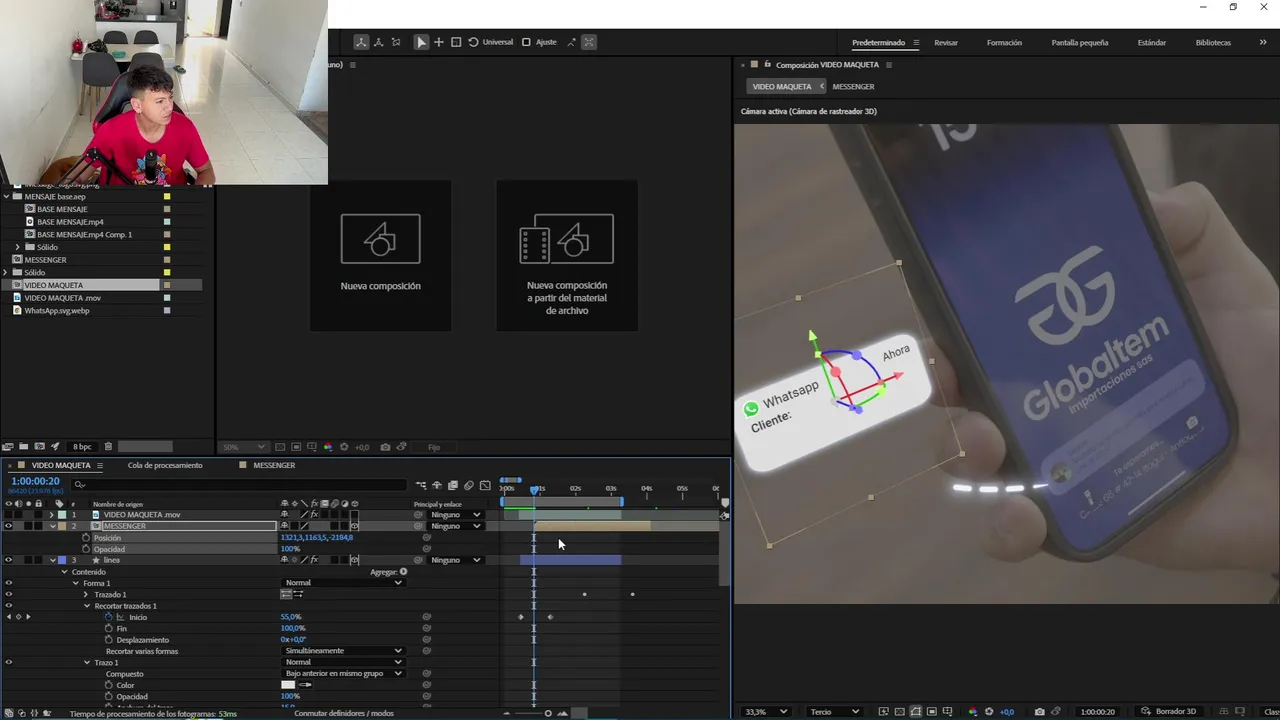Screen dimensions: 1280x720
Task: Pick the view axis mode icon
Action: pos(396,42)
